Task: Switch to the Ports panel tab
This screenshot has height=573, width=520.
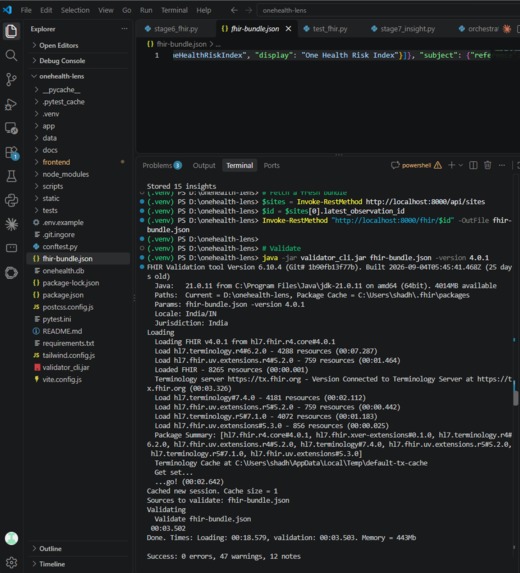Action: pos(272,166)
